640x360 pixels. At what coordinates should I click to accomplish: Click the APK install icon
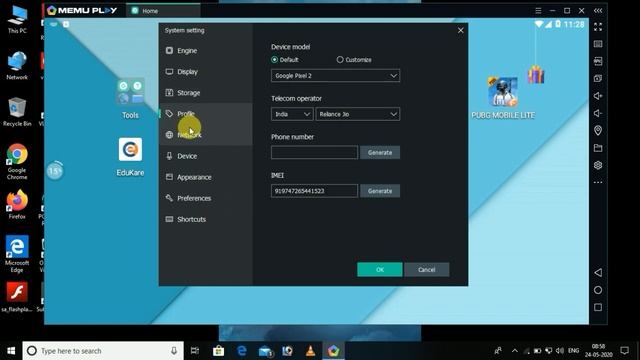pyautogui.click(x=598, y=61)
